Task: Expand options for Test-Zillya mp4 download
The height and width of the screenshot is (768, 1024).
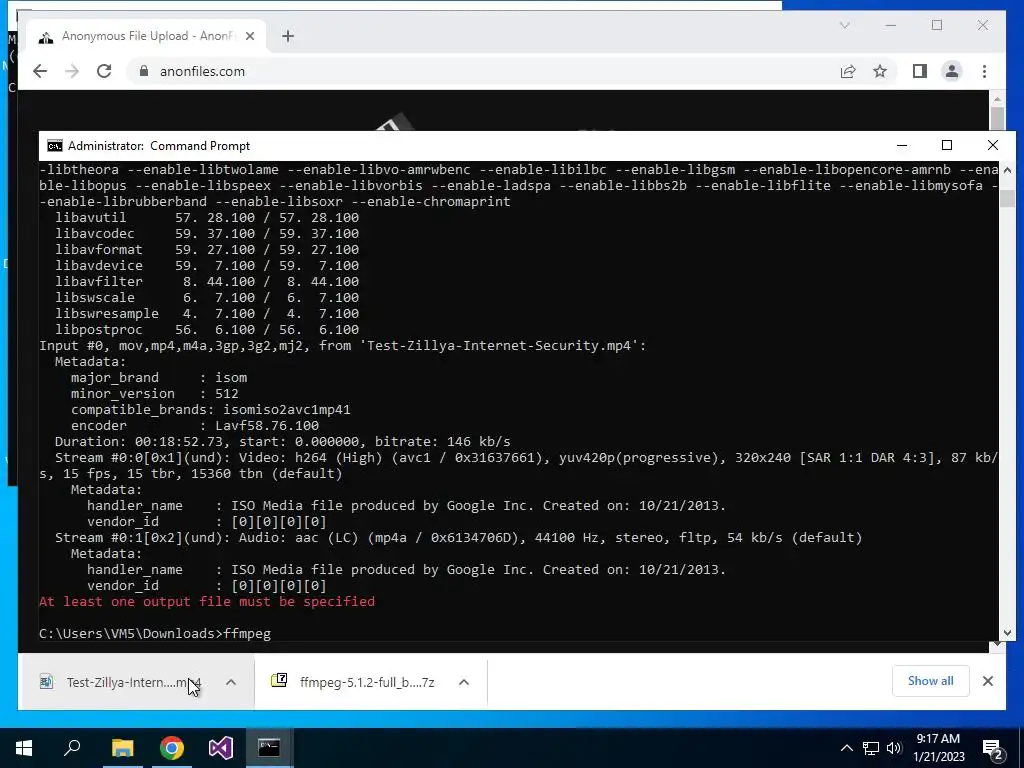Action: [x=231, y=682]
